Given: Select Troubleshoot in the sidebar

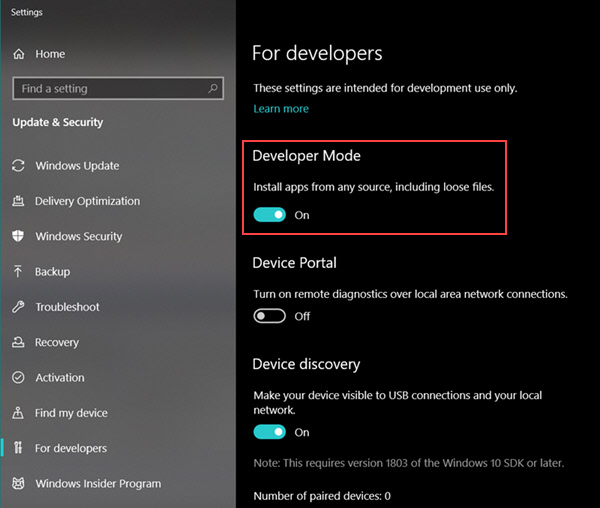Looking at the screenshot, I should (x=67, y=307).
